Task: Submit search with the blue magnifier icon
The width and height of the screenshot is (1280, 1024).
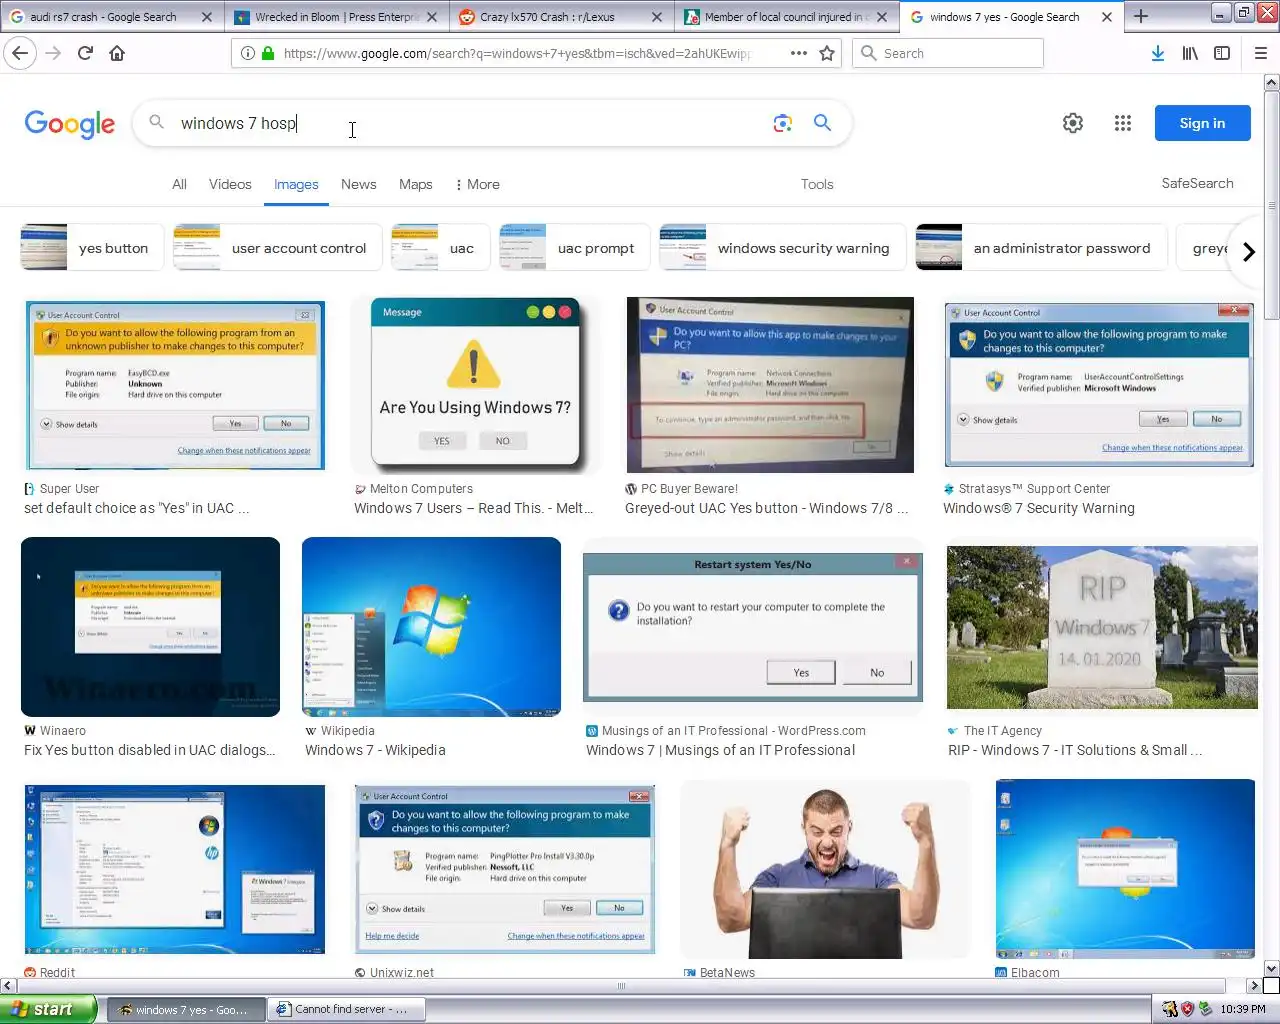Action: coord(822,123)
